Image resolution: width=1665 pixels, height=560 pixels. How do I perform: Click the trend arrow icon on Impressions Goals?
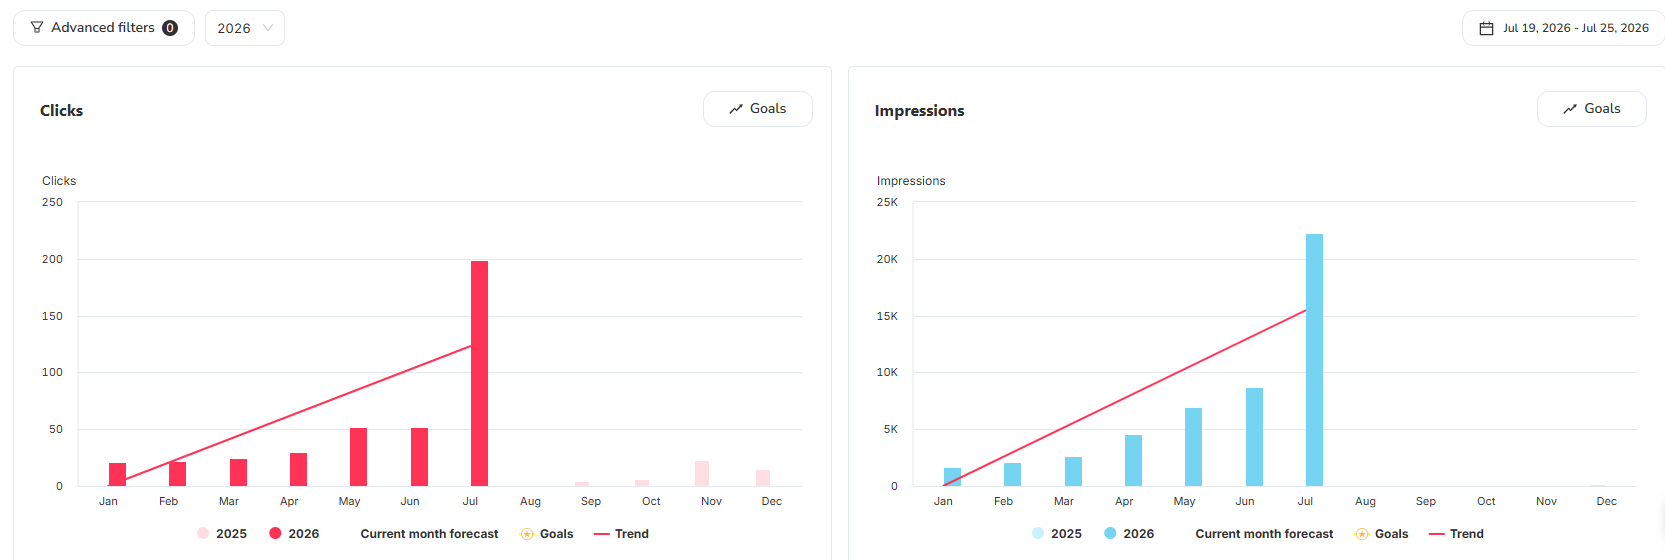tap(1570, 109)
